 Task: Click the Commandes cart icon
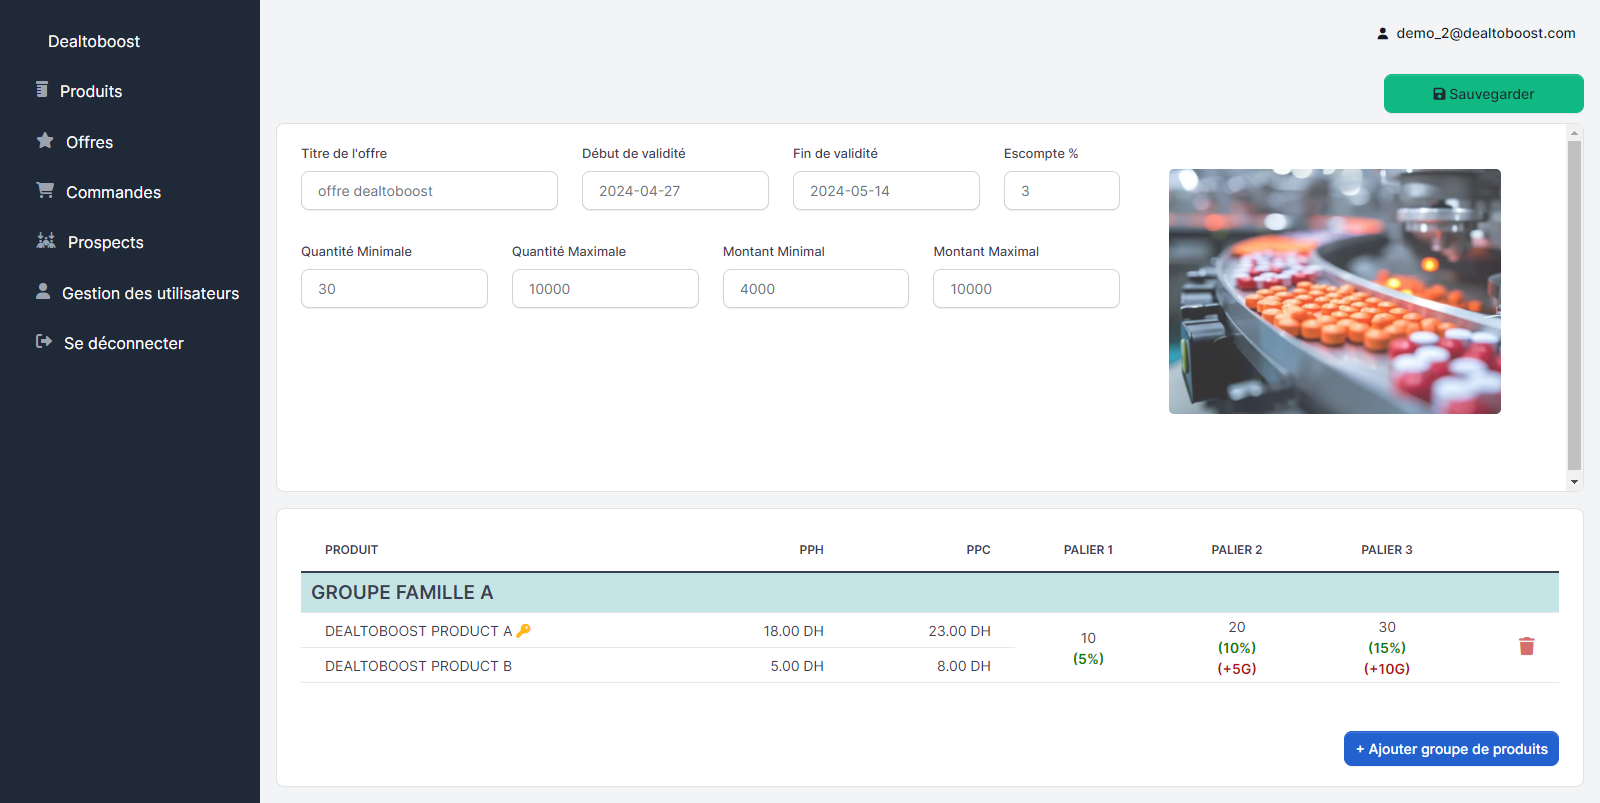coord(45,190)
